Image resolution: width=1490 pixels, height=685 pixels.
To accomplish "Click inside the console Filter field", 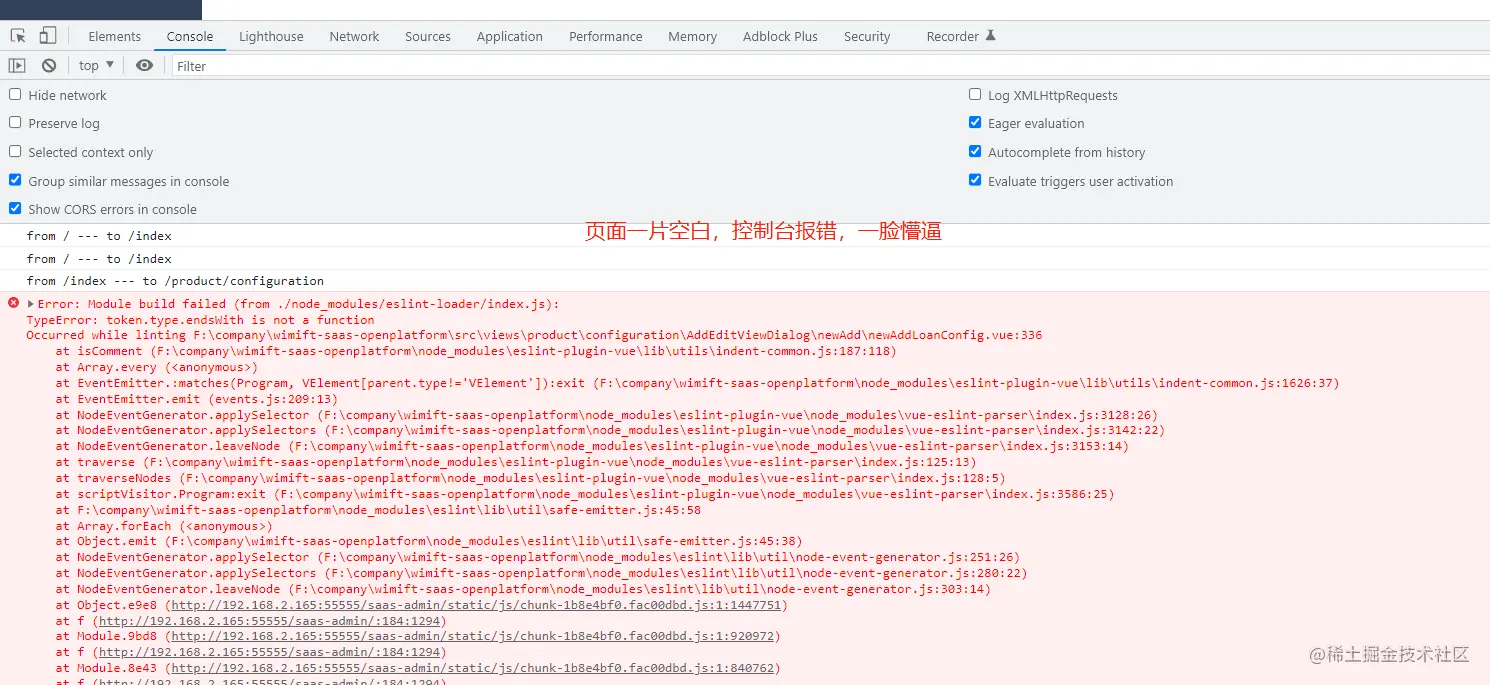I will pyautogui.click(x=830, y=66).
